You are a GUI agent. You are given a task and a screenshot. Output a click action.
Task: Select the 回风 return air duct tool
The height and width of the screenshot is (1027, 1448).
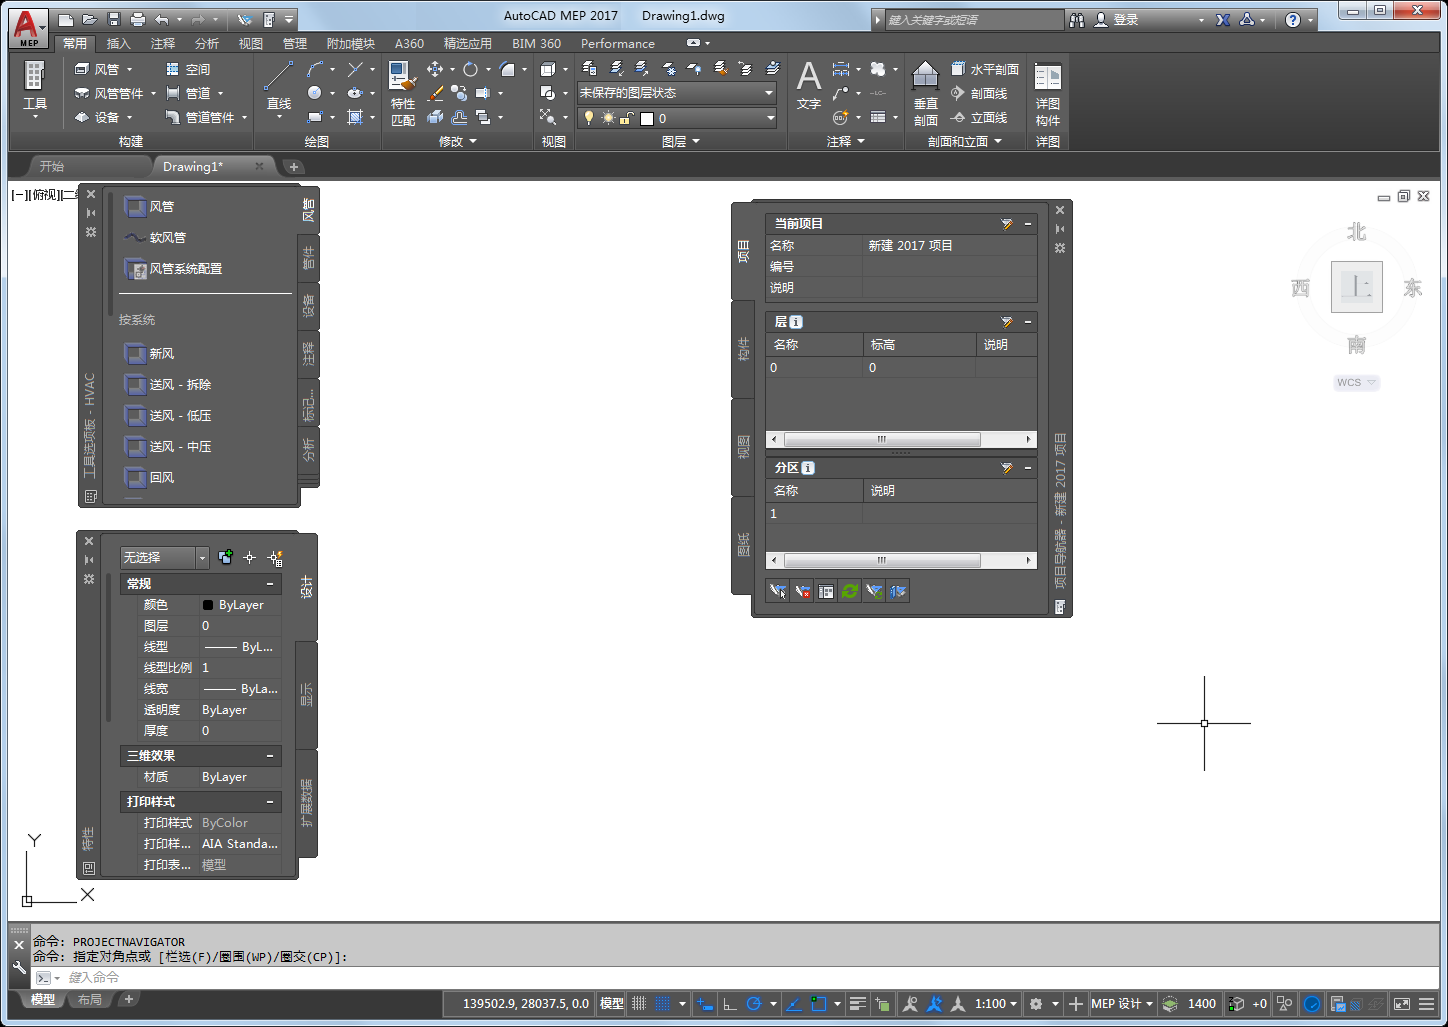(x=149, y=478)
